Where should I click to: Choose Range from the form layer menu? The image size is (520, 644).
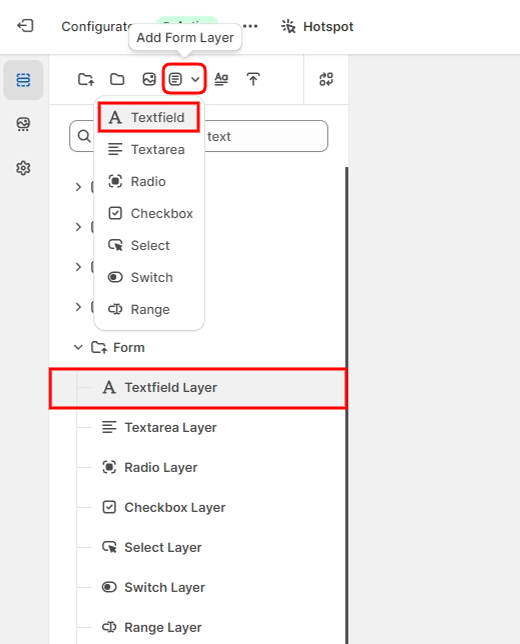149,310
